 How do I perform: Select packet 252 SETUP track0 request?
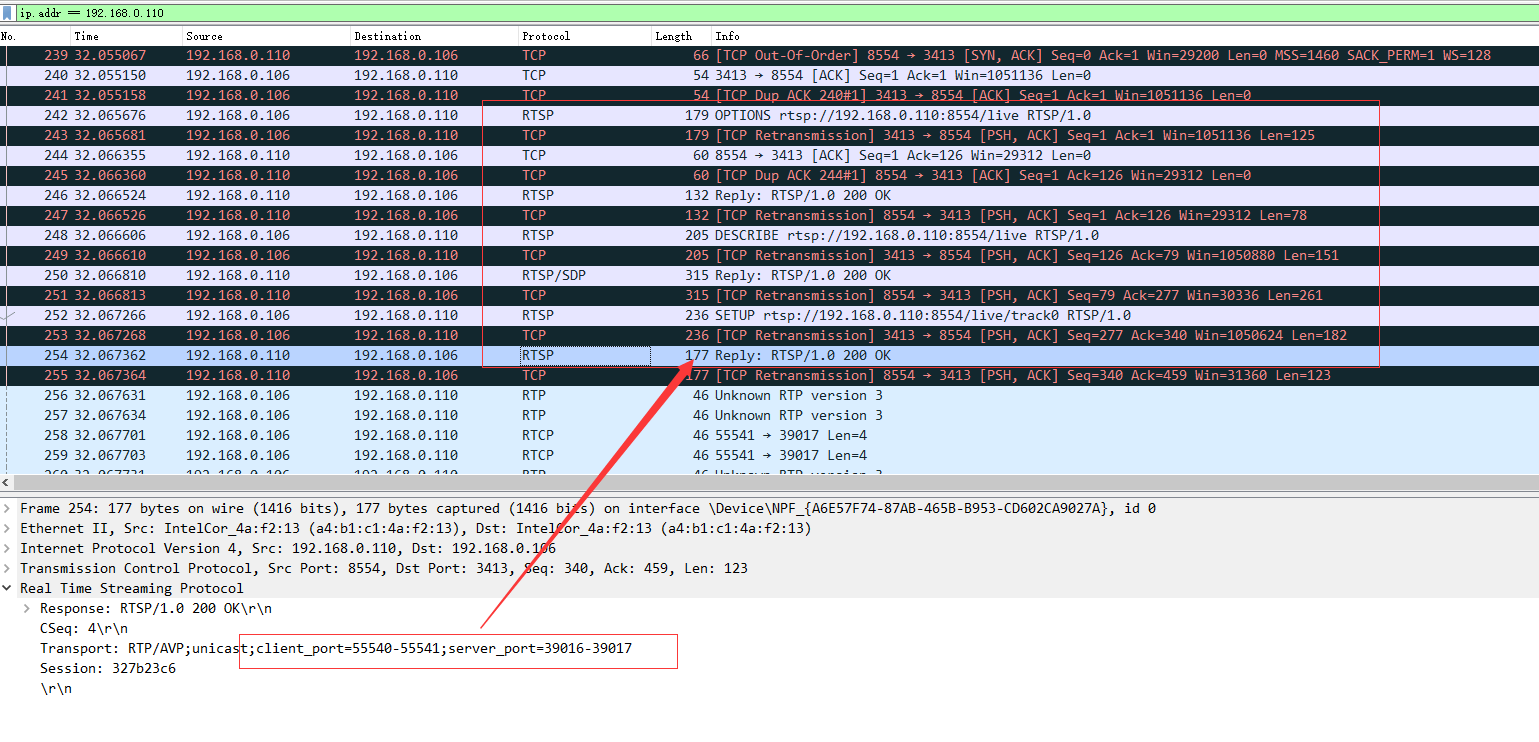pyautogui.click(x=769, y=315)
